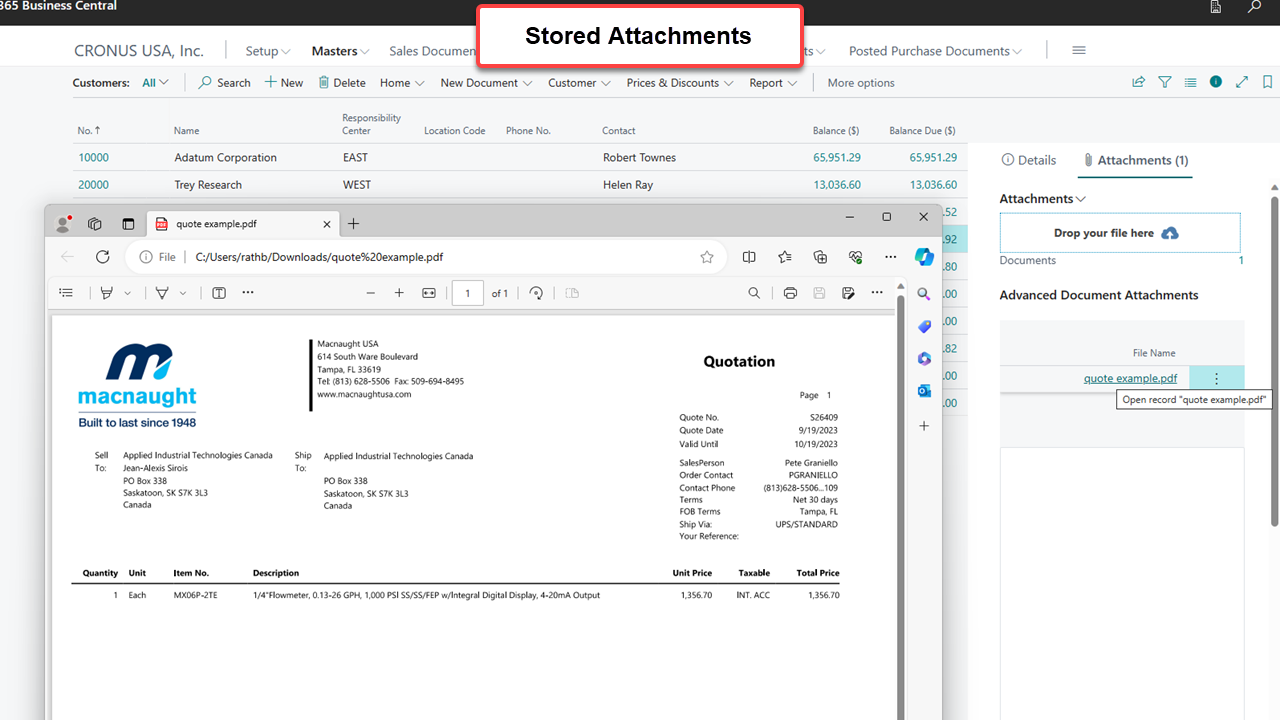Expand the Customer action dropdown
This screenshot has width=1280, height=720.
point(579,83)
